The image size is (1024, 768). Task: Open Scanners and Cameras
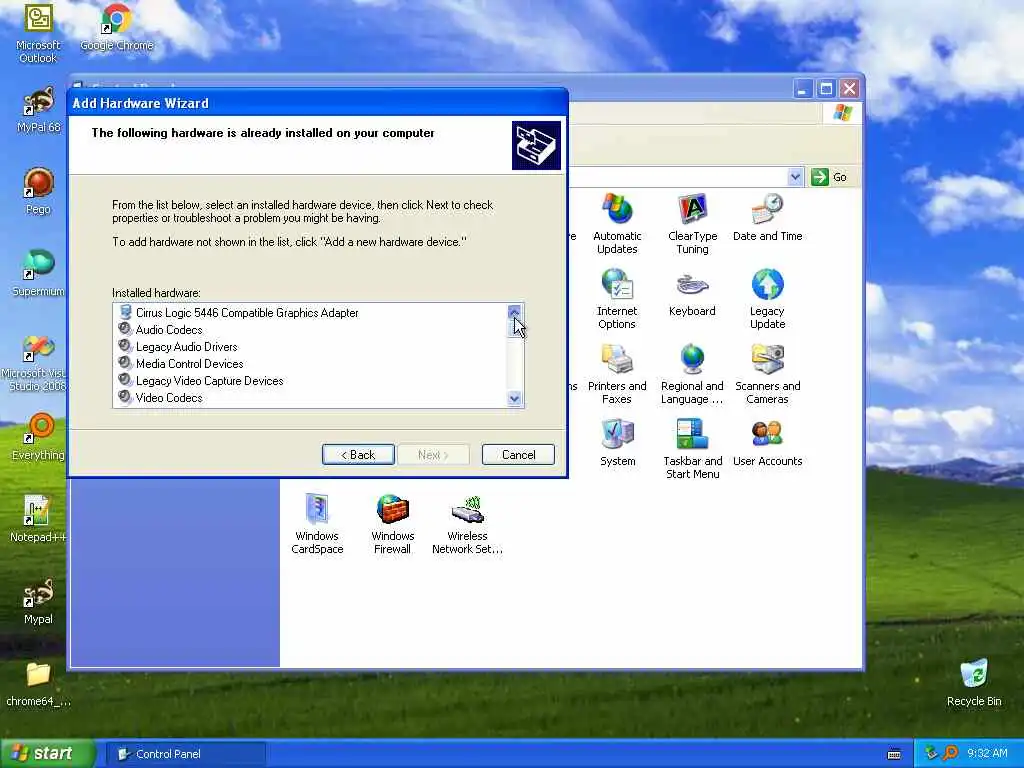[767, 374]
